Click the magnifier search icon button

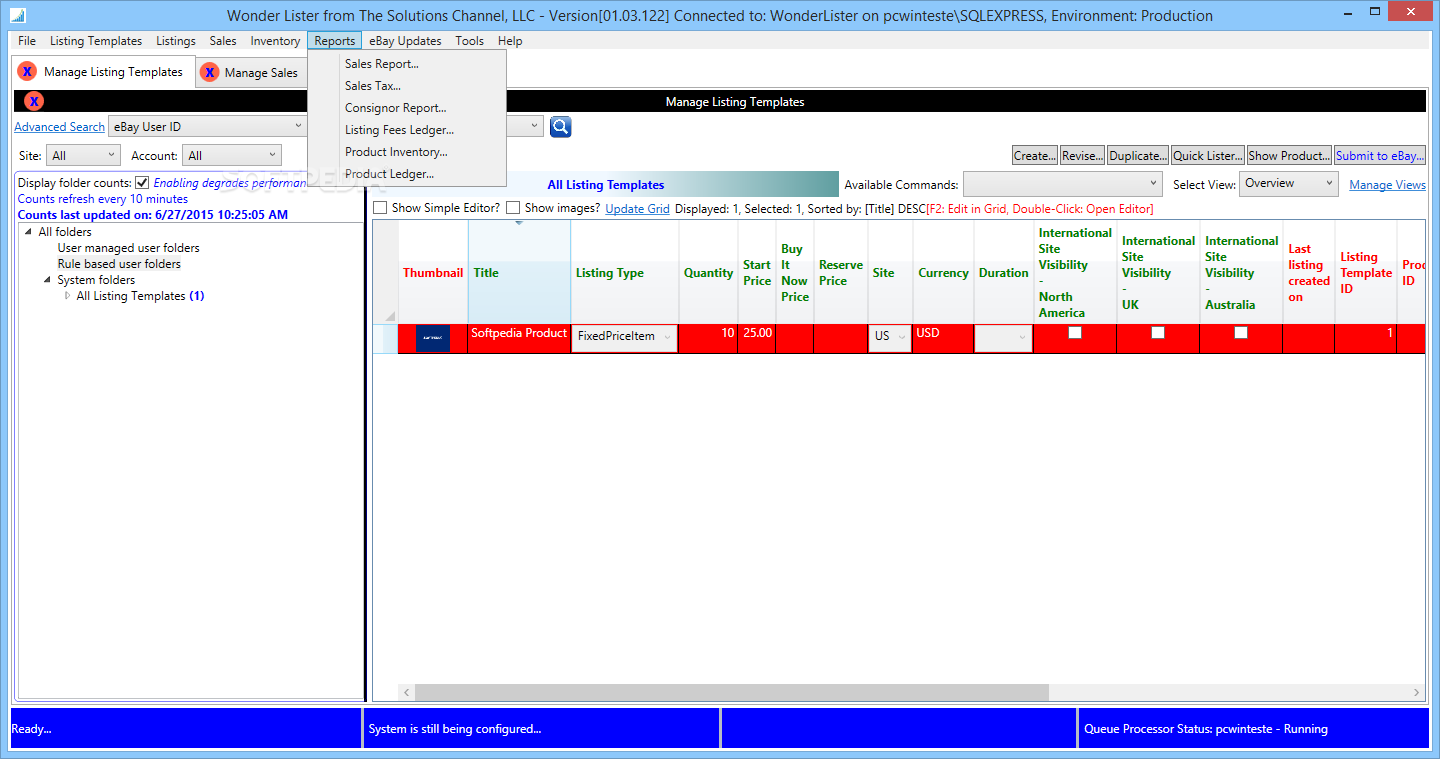(560, 127)
